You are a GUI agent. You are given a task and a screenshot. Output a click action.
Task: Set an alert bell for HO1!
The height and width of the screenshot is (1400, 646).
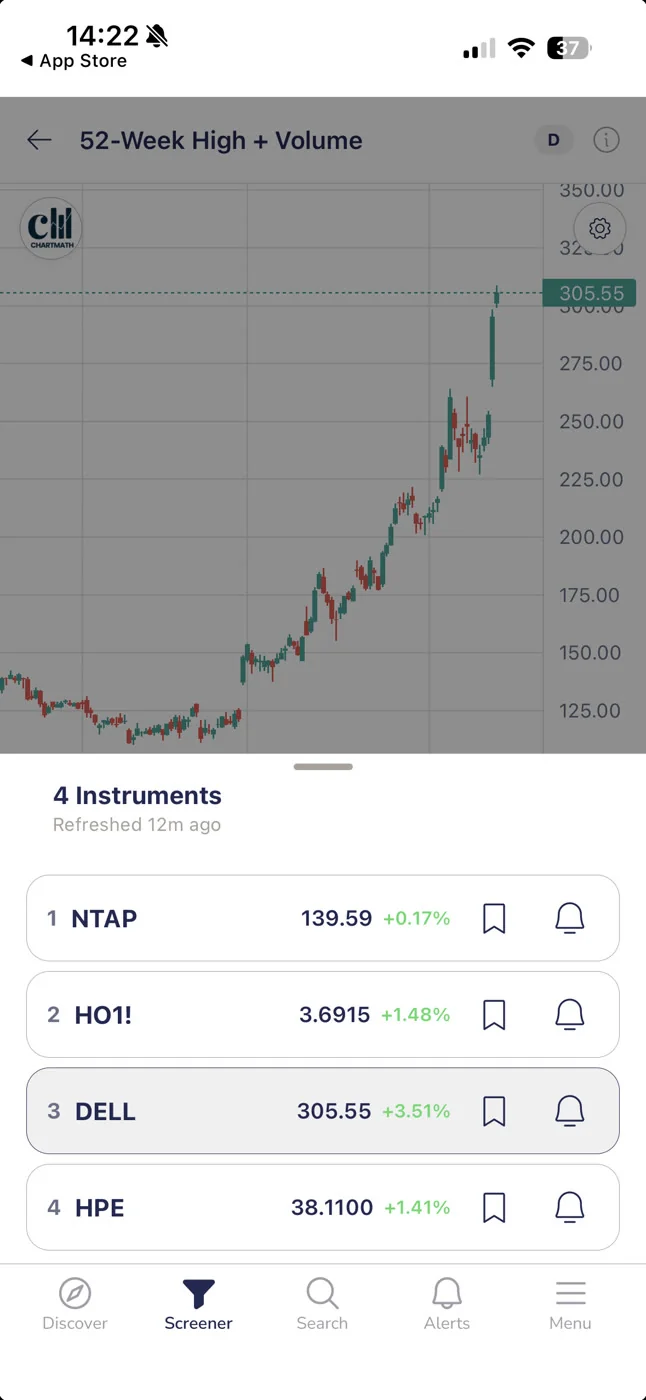[569, 1014]
